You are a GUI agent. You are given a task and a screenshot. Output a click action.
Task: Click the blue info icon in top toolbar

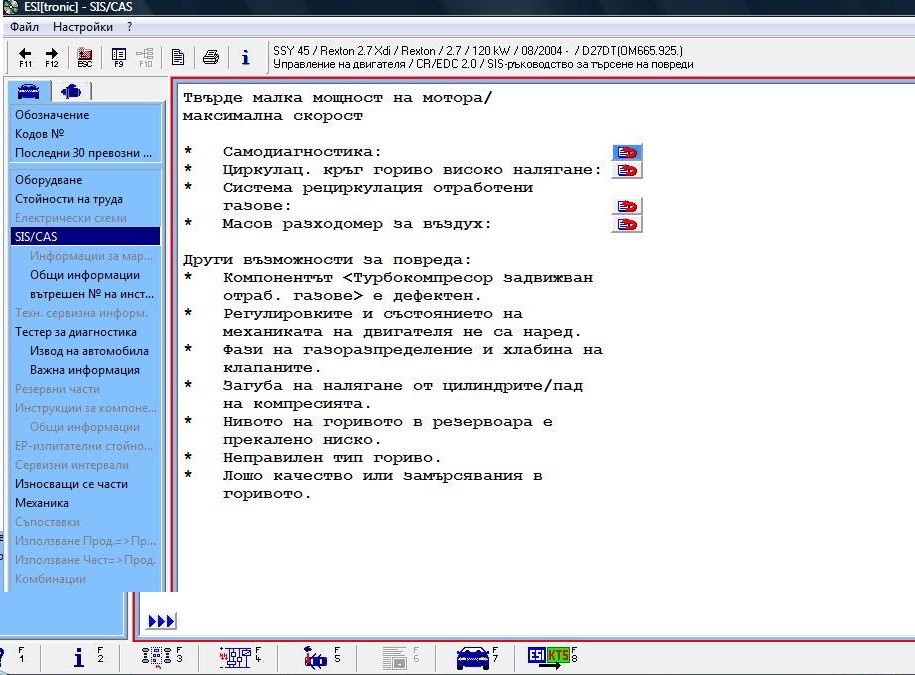(x=245, y=57)
